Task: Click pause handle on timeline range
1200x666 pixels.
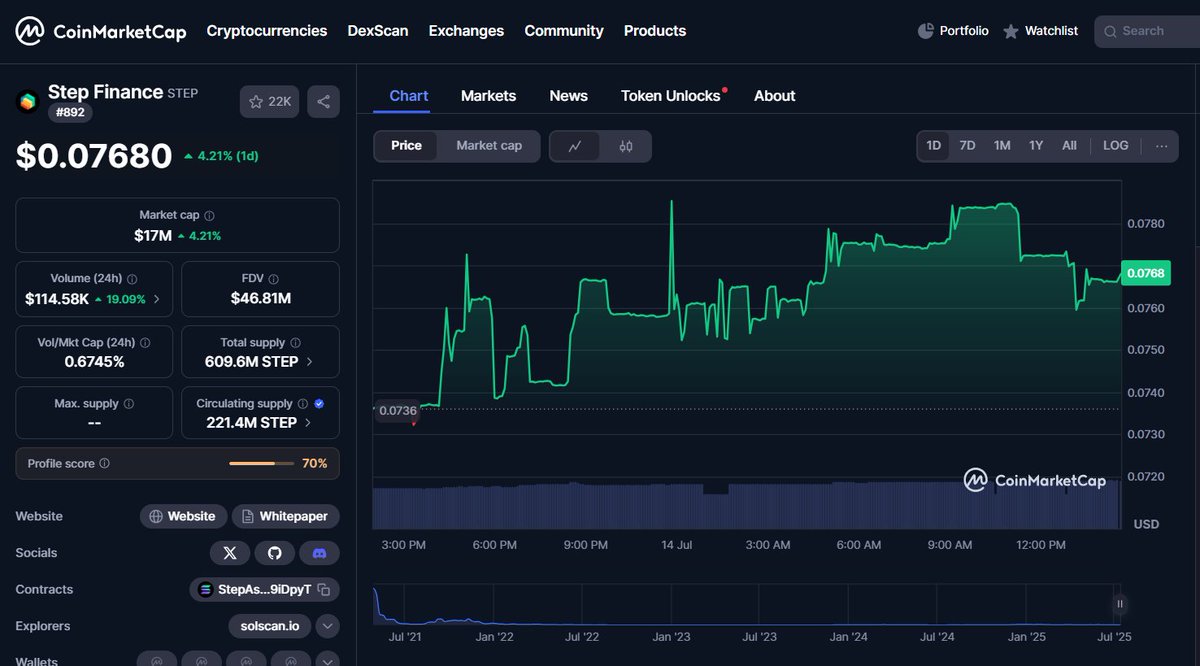Action: click(1120, 604)
